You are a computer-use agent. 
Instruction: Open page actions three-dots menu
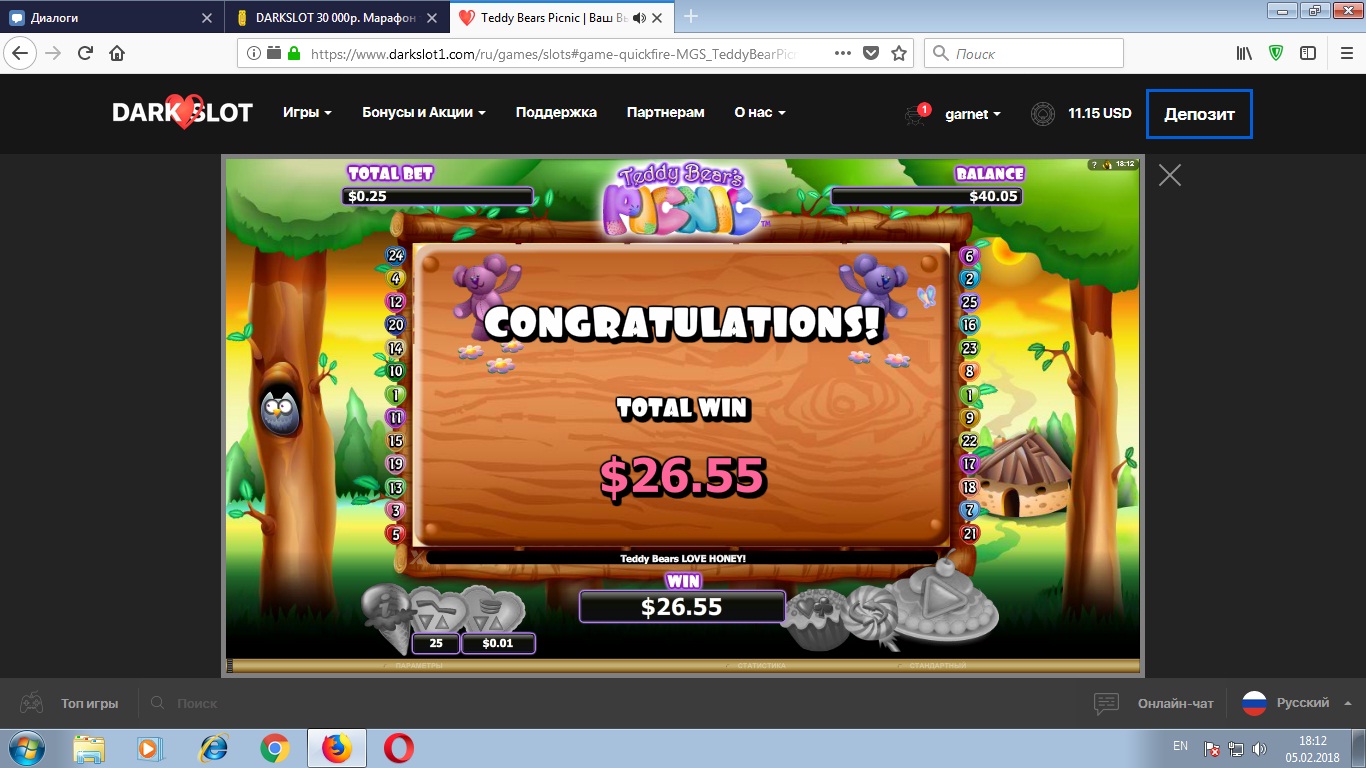pos(843,53)
